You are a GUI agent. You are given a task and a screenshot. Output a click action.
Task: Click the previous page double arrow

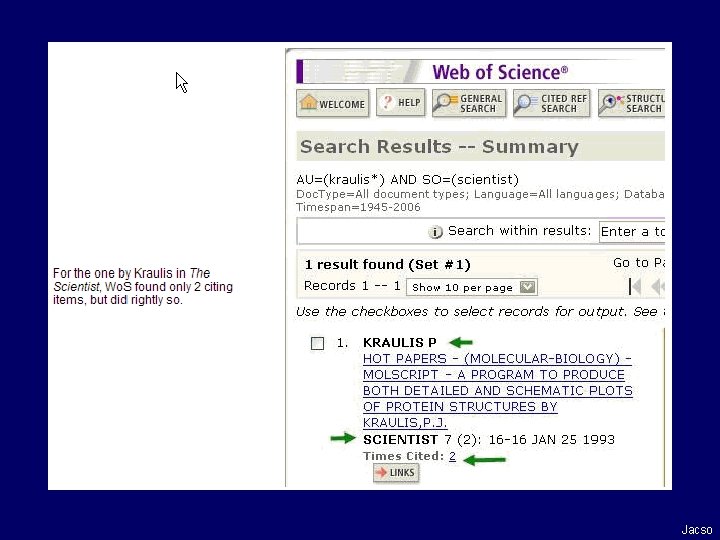pyautogui.click(x=658, y=287)
